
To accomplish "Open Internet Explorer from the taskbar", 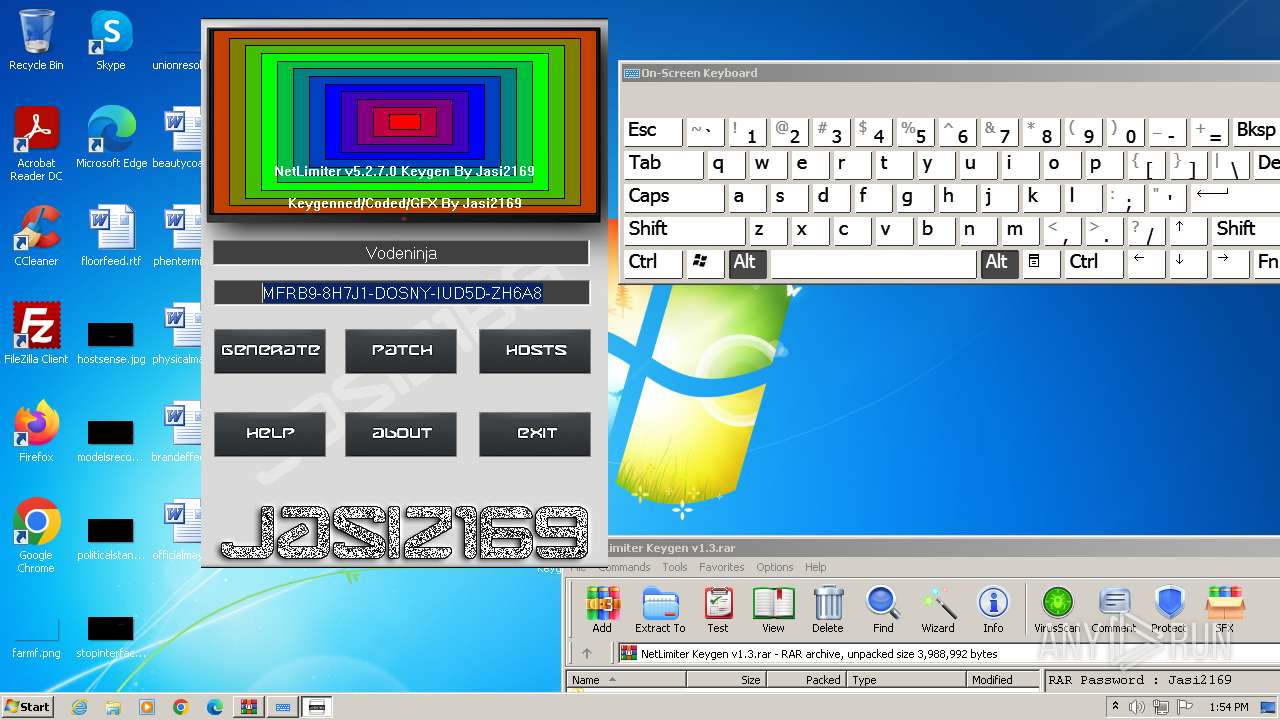I will pos(80,707).
